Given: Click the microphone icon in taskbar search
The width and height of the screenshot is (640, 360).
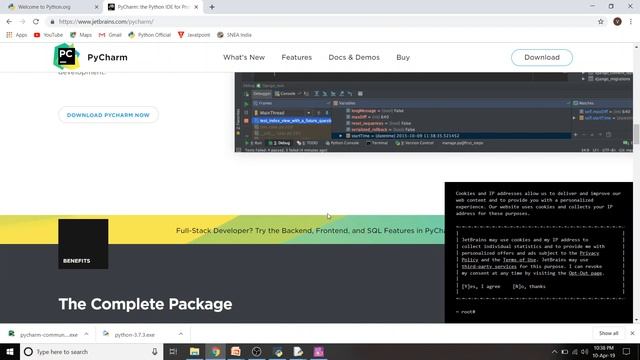Looking at the screenshot, I should pyautogui.click(x=155, y=351).
